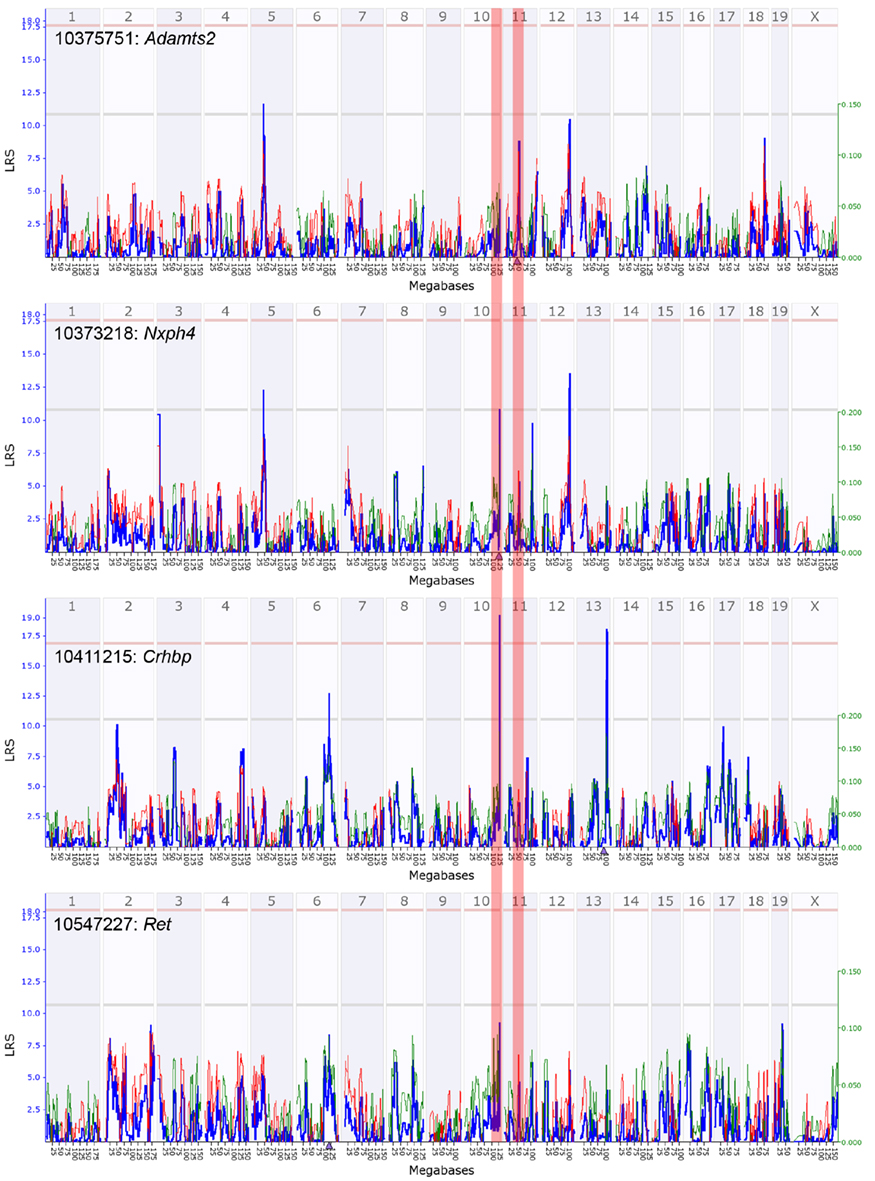Viewport: 875px width, 1181px height.
Task: Click the 12.5 LRS tick in Adamts2 map
Action: coord(32,93)
